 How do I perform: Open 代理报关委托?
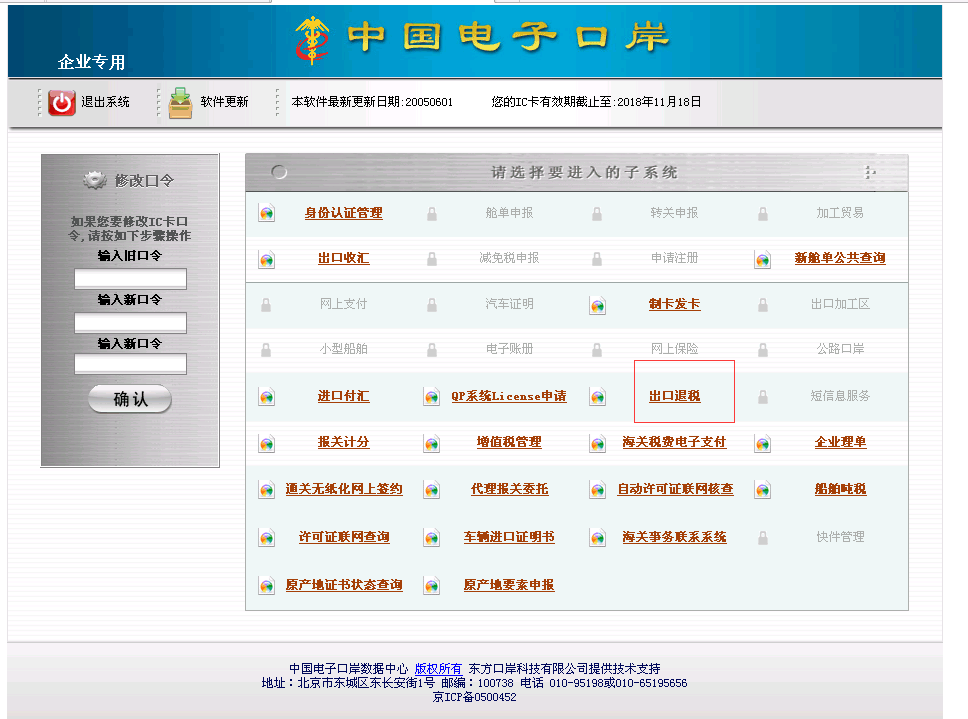509,489
